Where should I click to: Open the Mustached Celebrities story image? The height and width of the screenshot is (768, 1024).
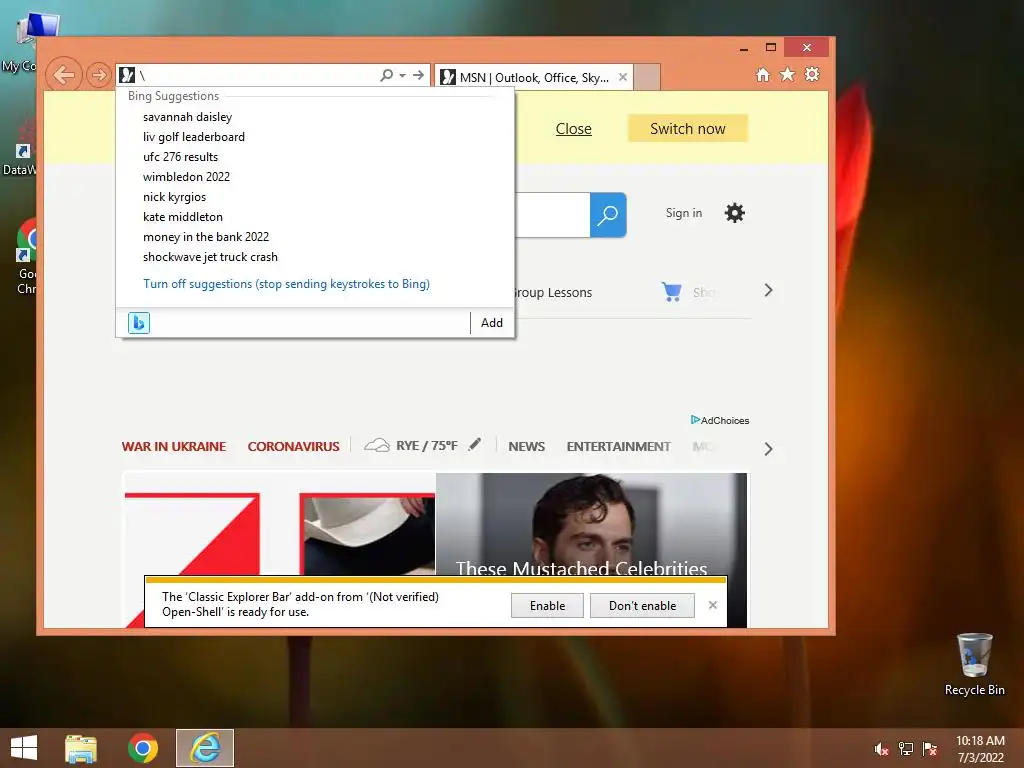click(591, 524)
